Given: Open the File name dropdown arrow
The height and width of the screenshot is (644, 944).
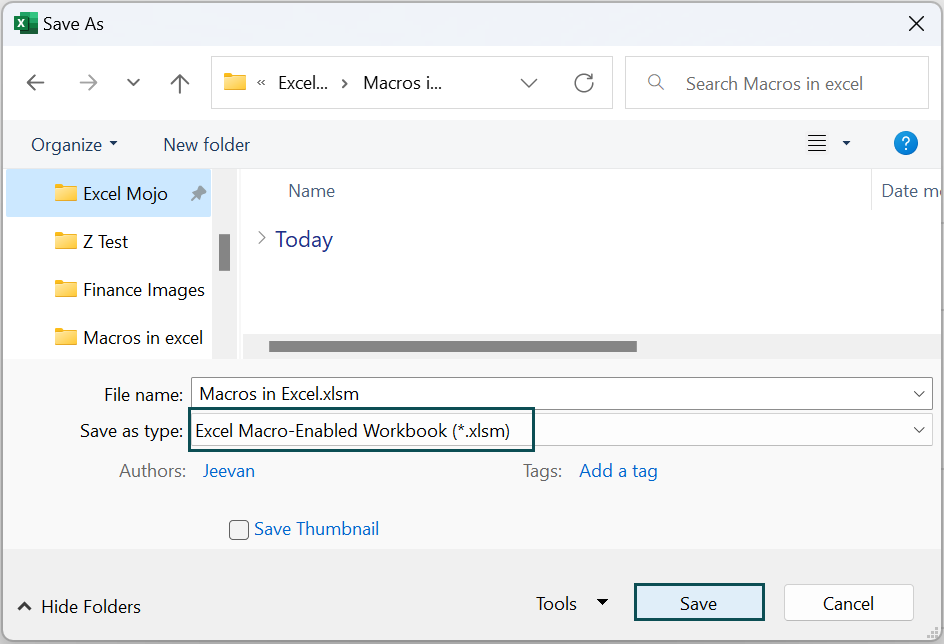Looking at the screenshot, I should 919,394.
